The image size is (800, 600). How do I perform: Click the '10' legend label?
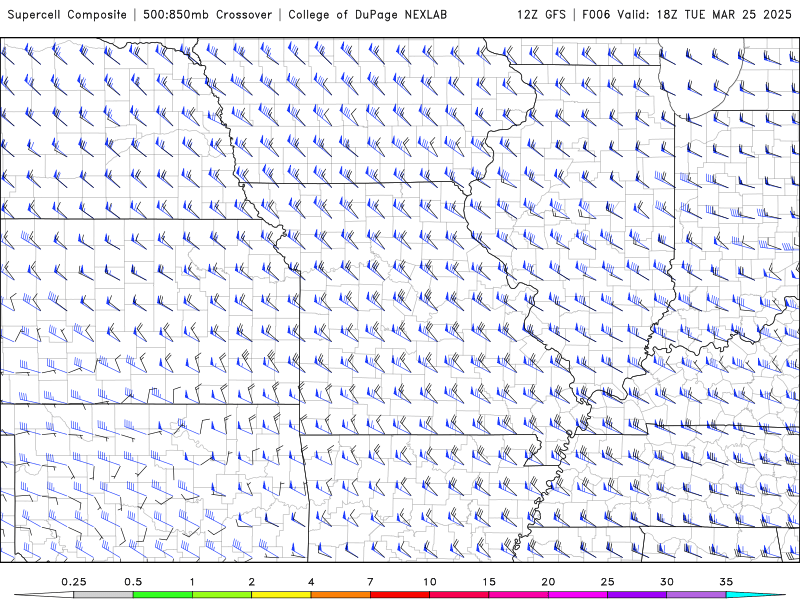coord(430,582)
